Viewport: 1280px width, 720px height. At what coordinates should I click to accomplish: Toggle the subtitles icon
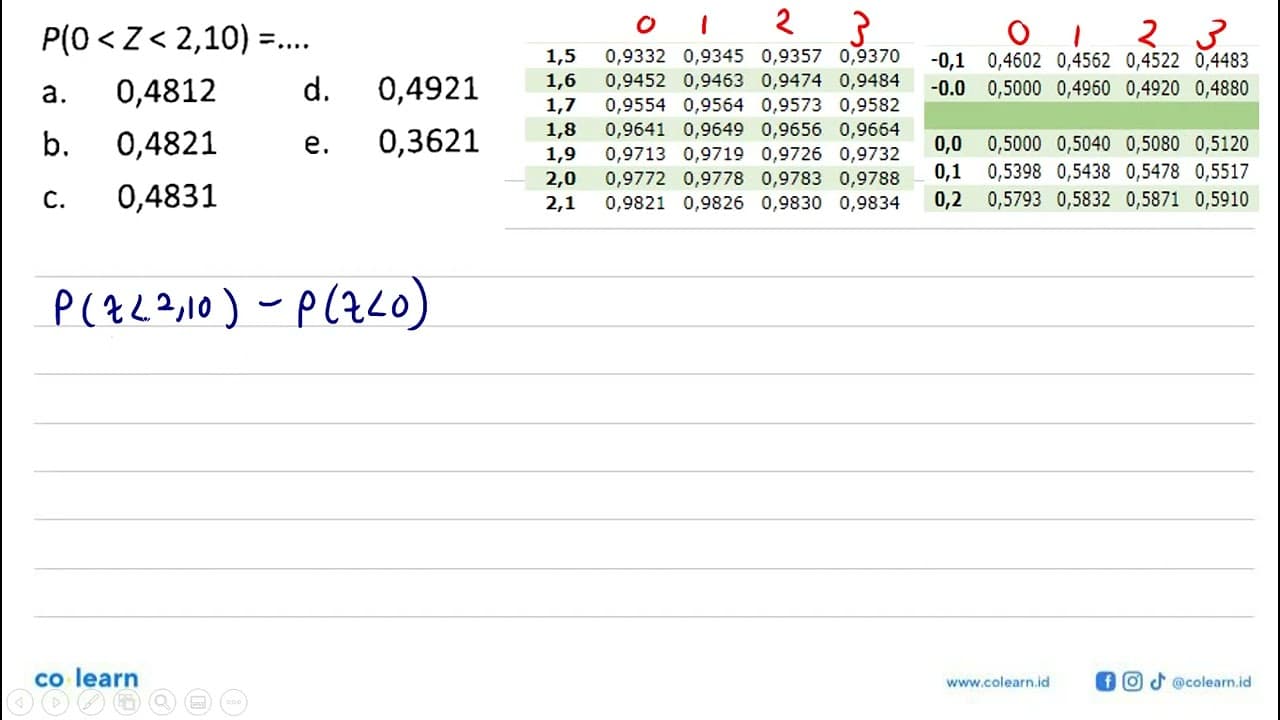[x=198, y=702]
